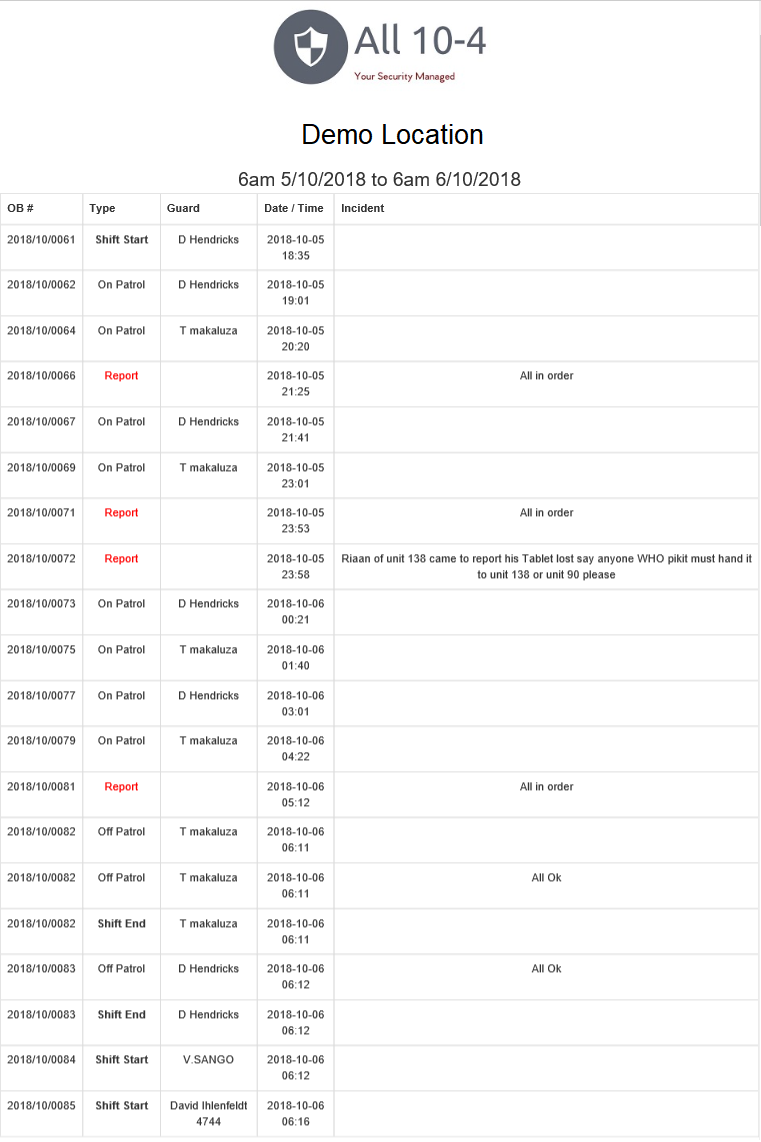Sort by the OB # column header

point(21,208)
